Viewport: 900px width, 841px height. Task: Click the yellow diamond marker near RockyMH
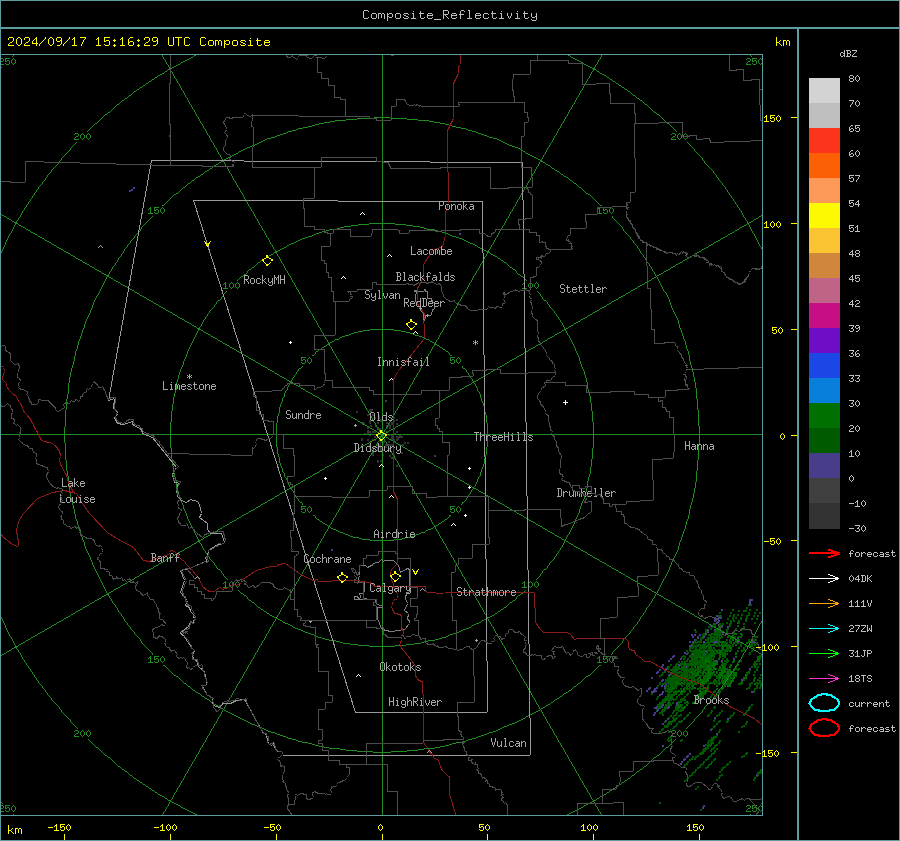[267, 261]
